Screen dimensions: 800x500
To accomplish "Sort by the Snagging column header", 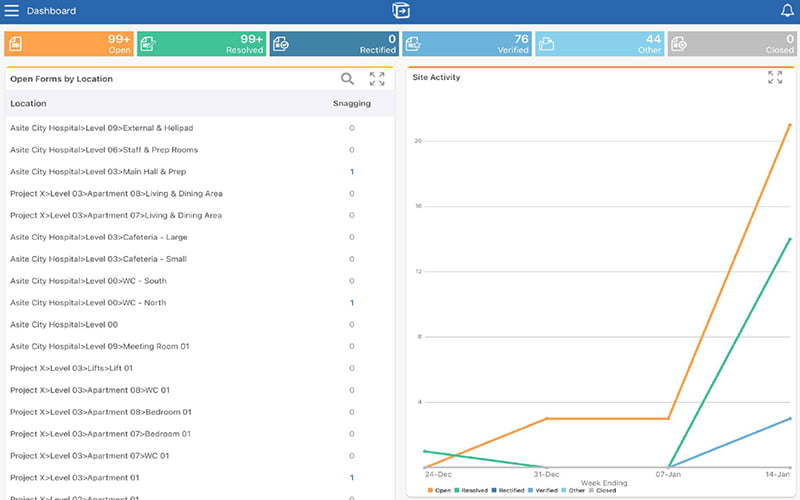I will click(352, 104).
